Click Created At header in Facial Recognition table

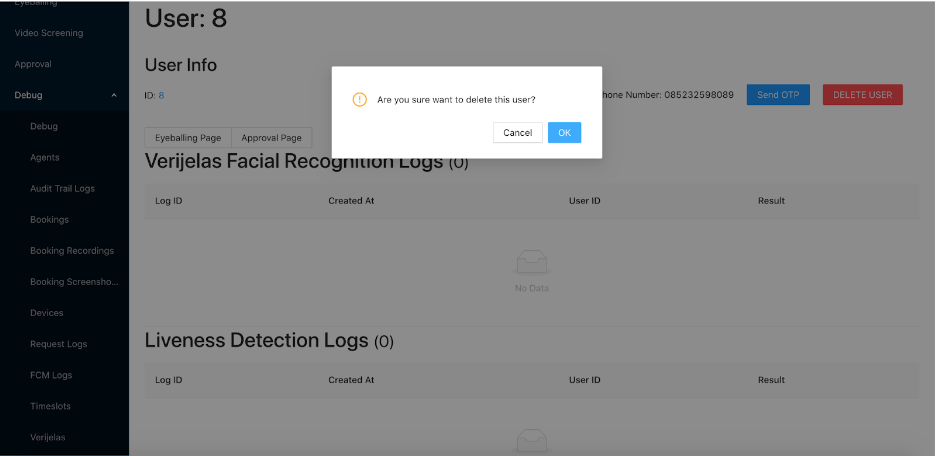tap(351, 201)
